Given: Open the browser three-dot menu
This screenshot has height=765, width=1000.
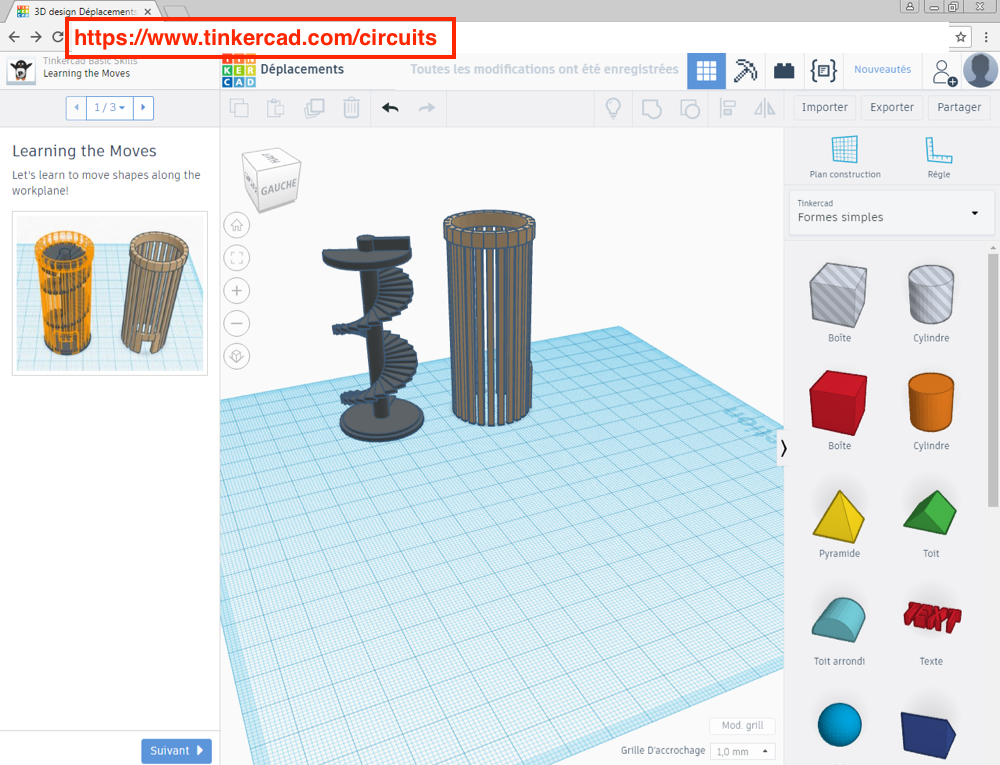Looking at the screenshot, I should tap(986, 37).
